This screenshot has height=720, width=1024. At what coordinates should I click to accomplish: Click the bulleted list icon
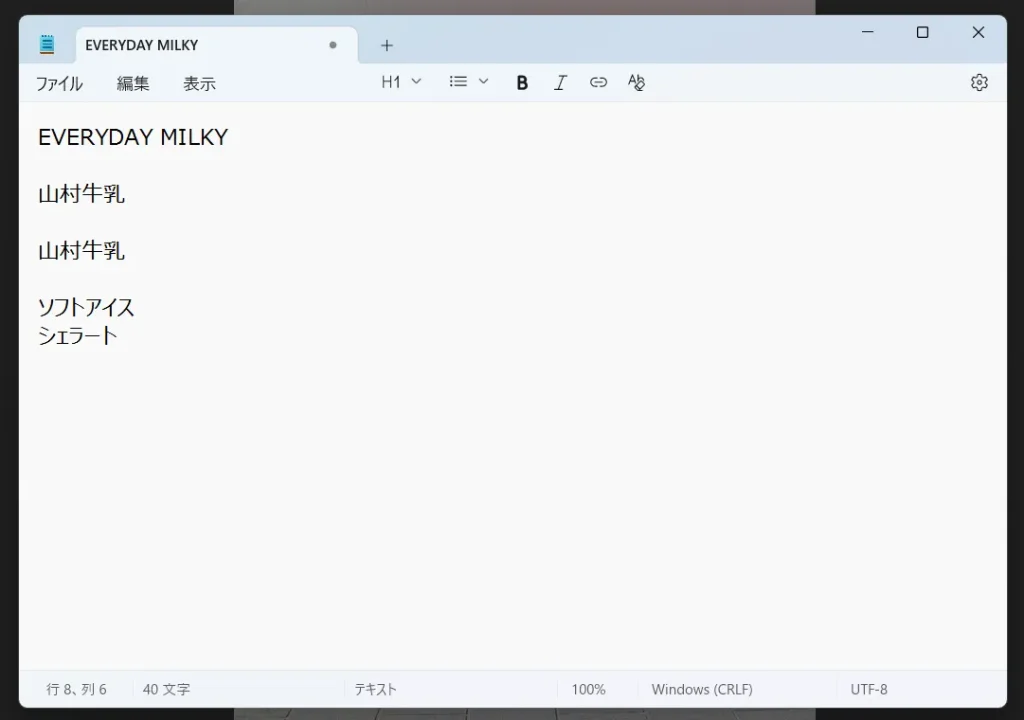coord(458,82)
